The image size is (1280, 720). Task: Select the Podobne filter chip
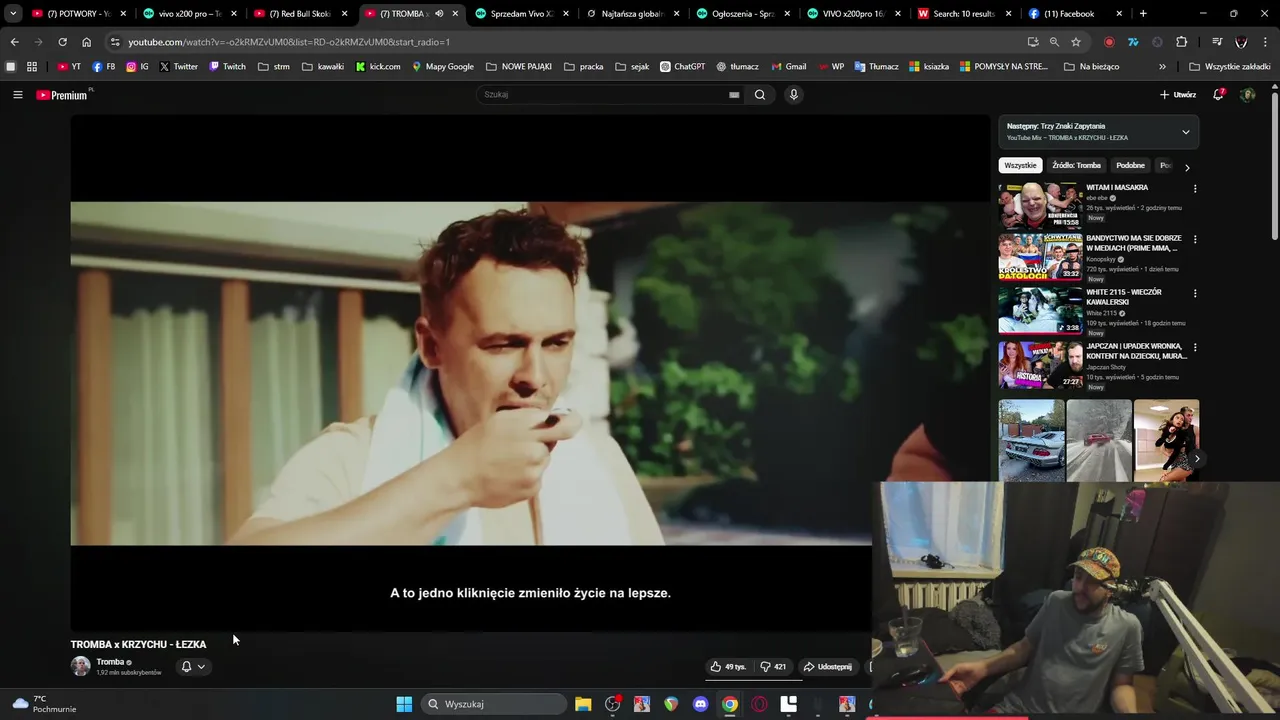(1130, 166)
